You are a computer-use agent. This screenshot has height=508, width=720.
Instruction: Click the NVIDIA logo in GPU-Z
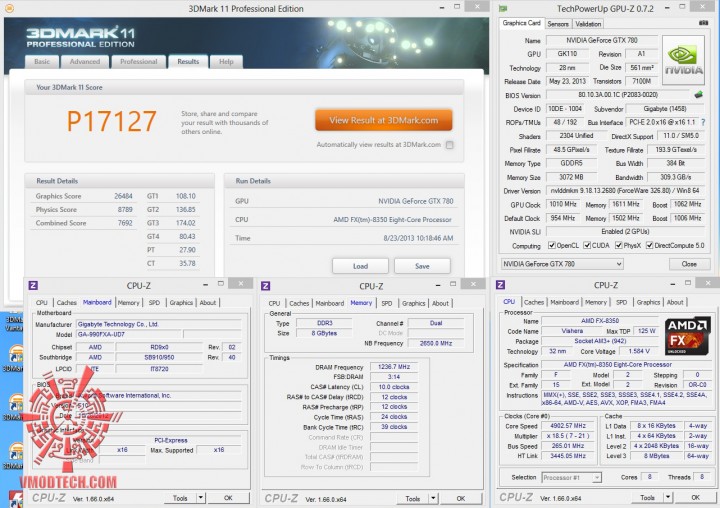pyautogui.click(x=683, y=61)
